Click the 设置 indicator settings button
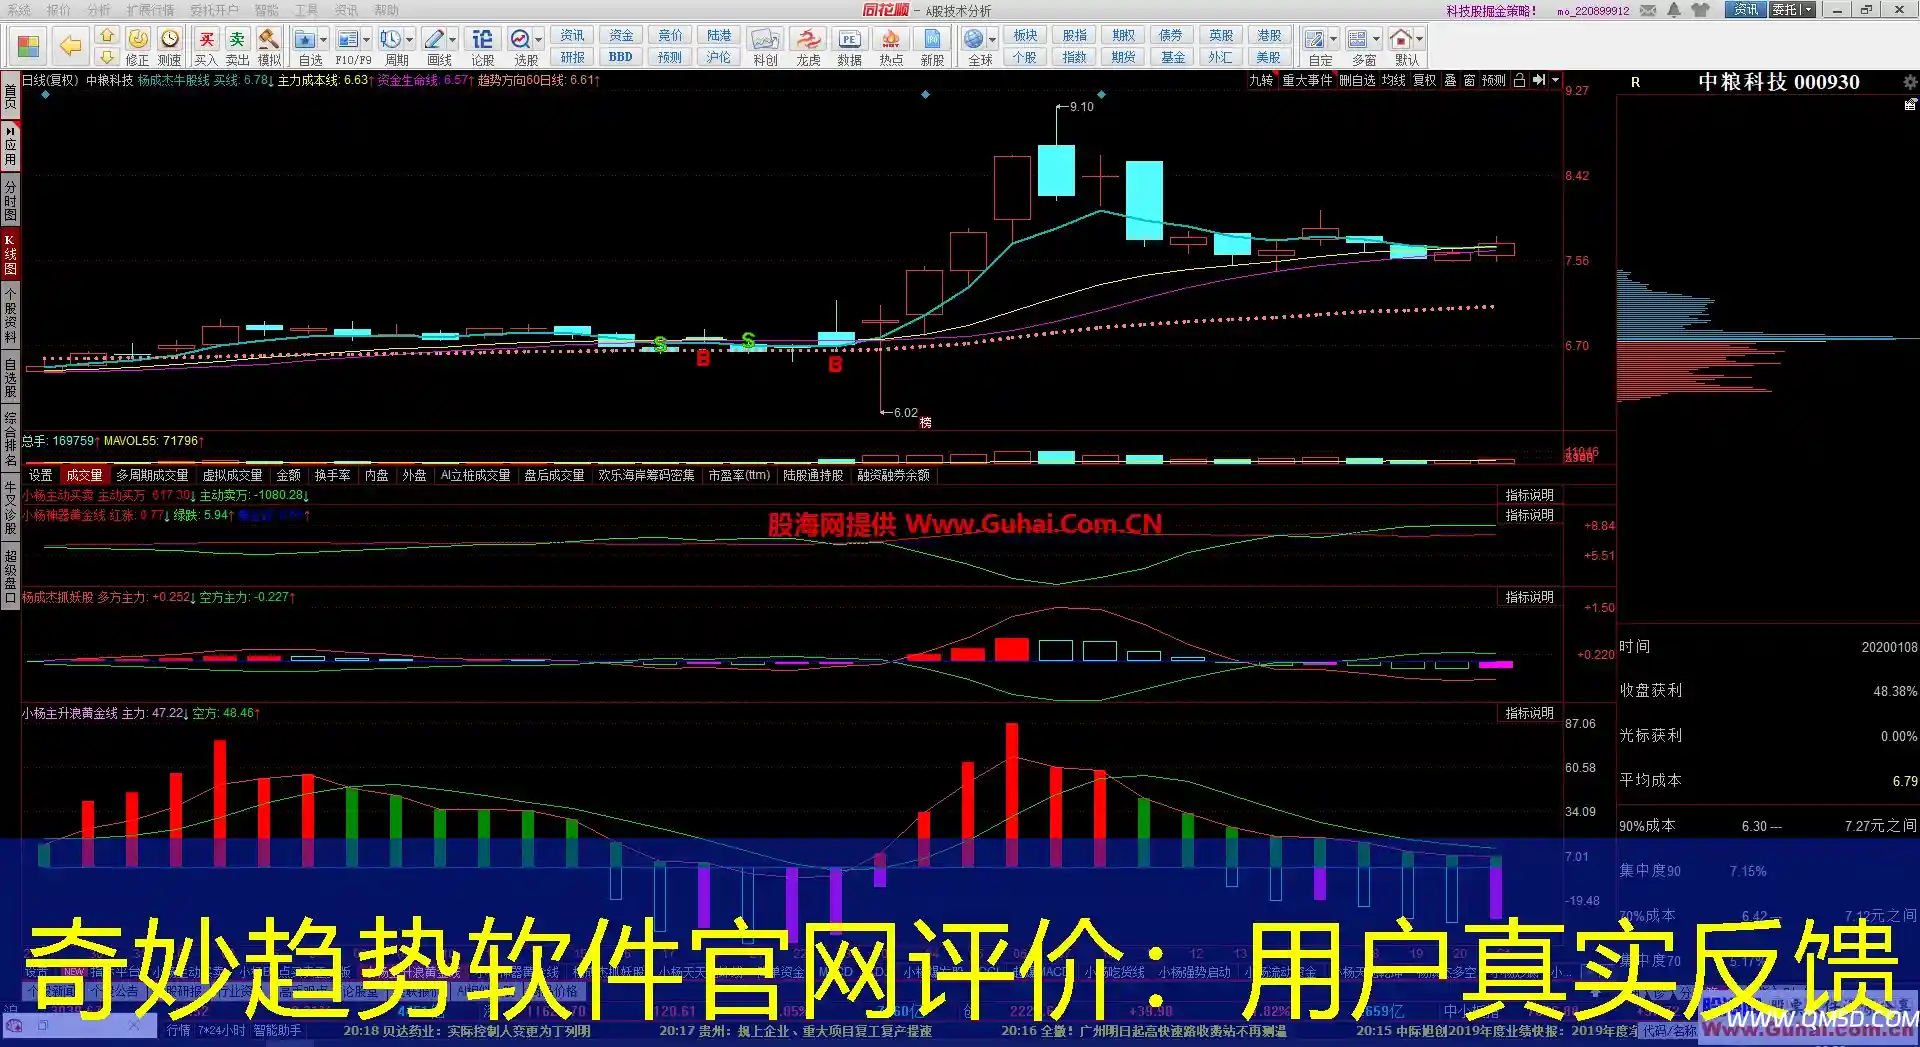The image size is (1920, 1047). [40, 475]
